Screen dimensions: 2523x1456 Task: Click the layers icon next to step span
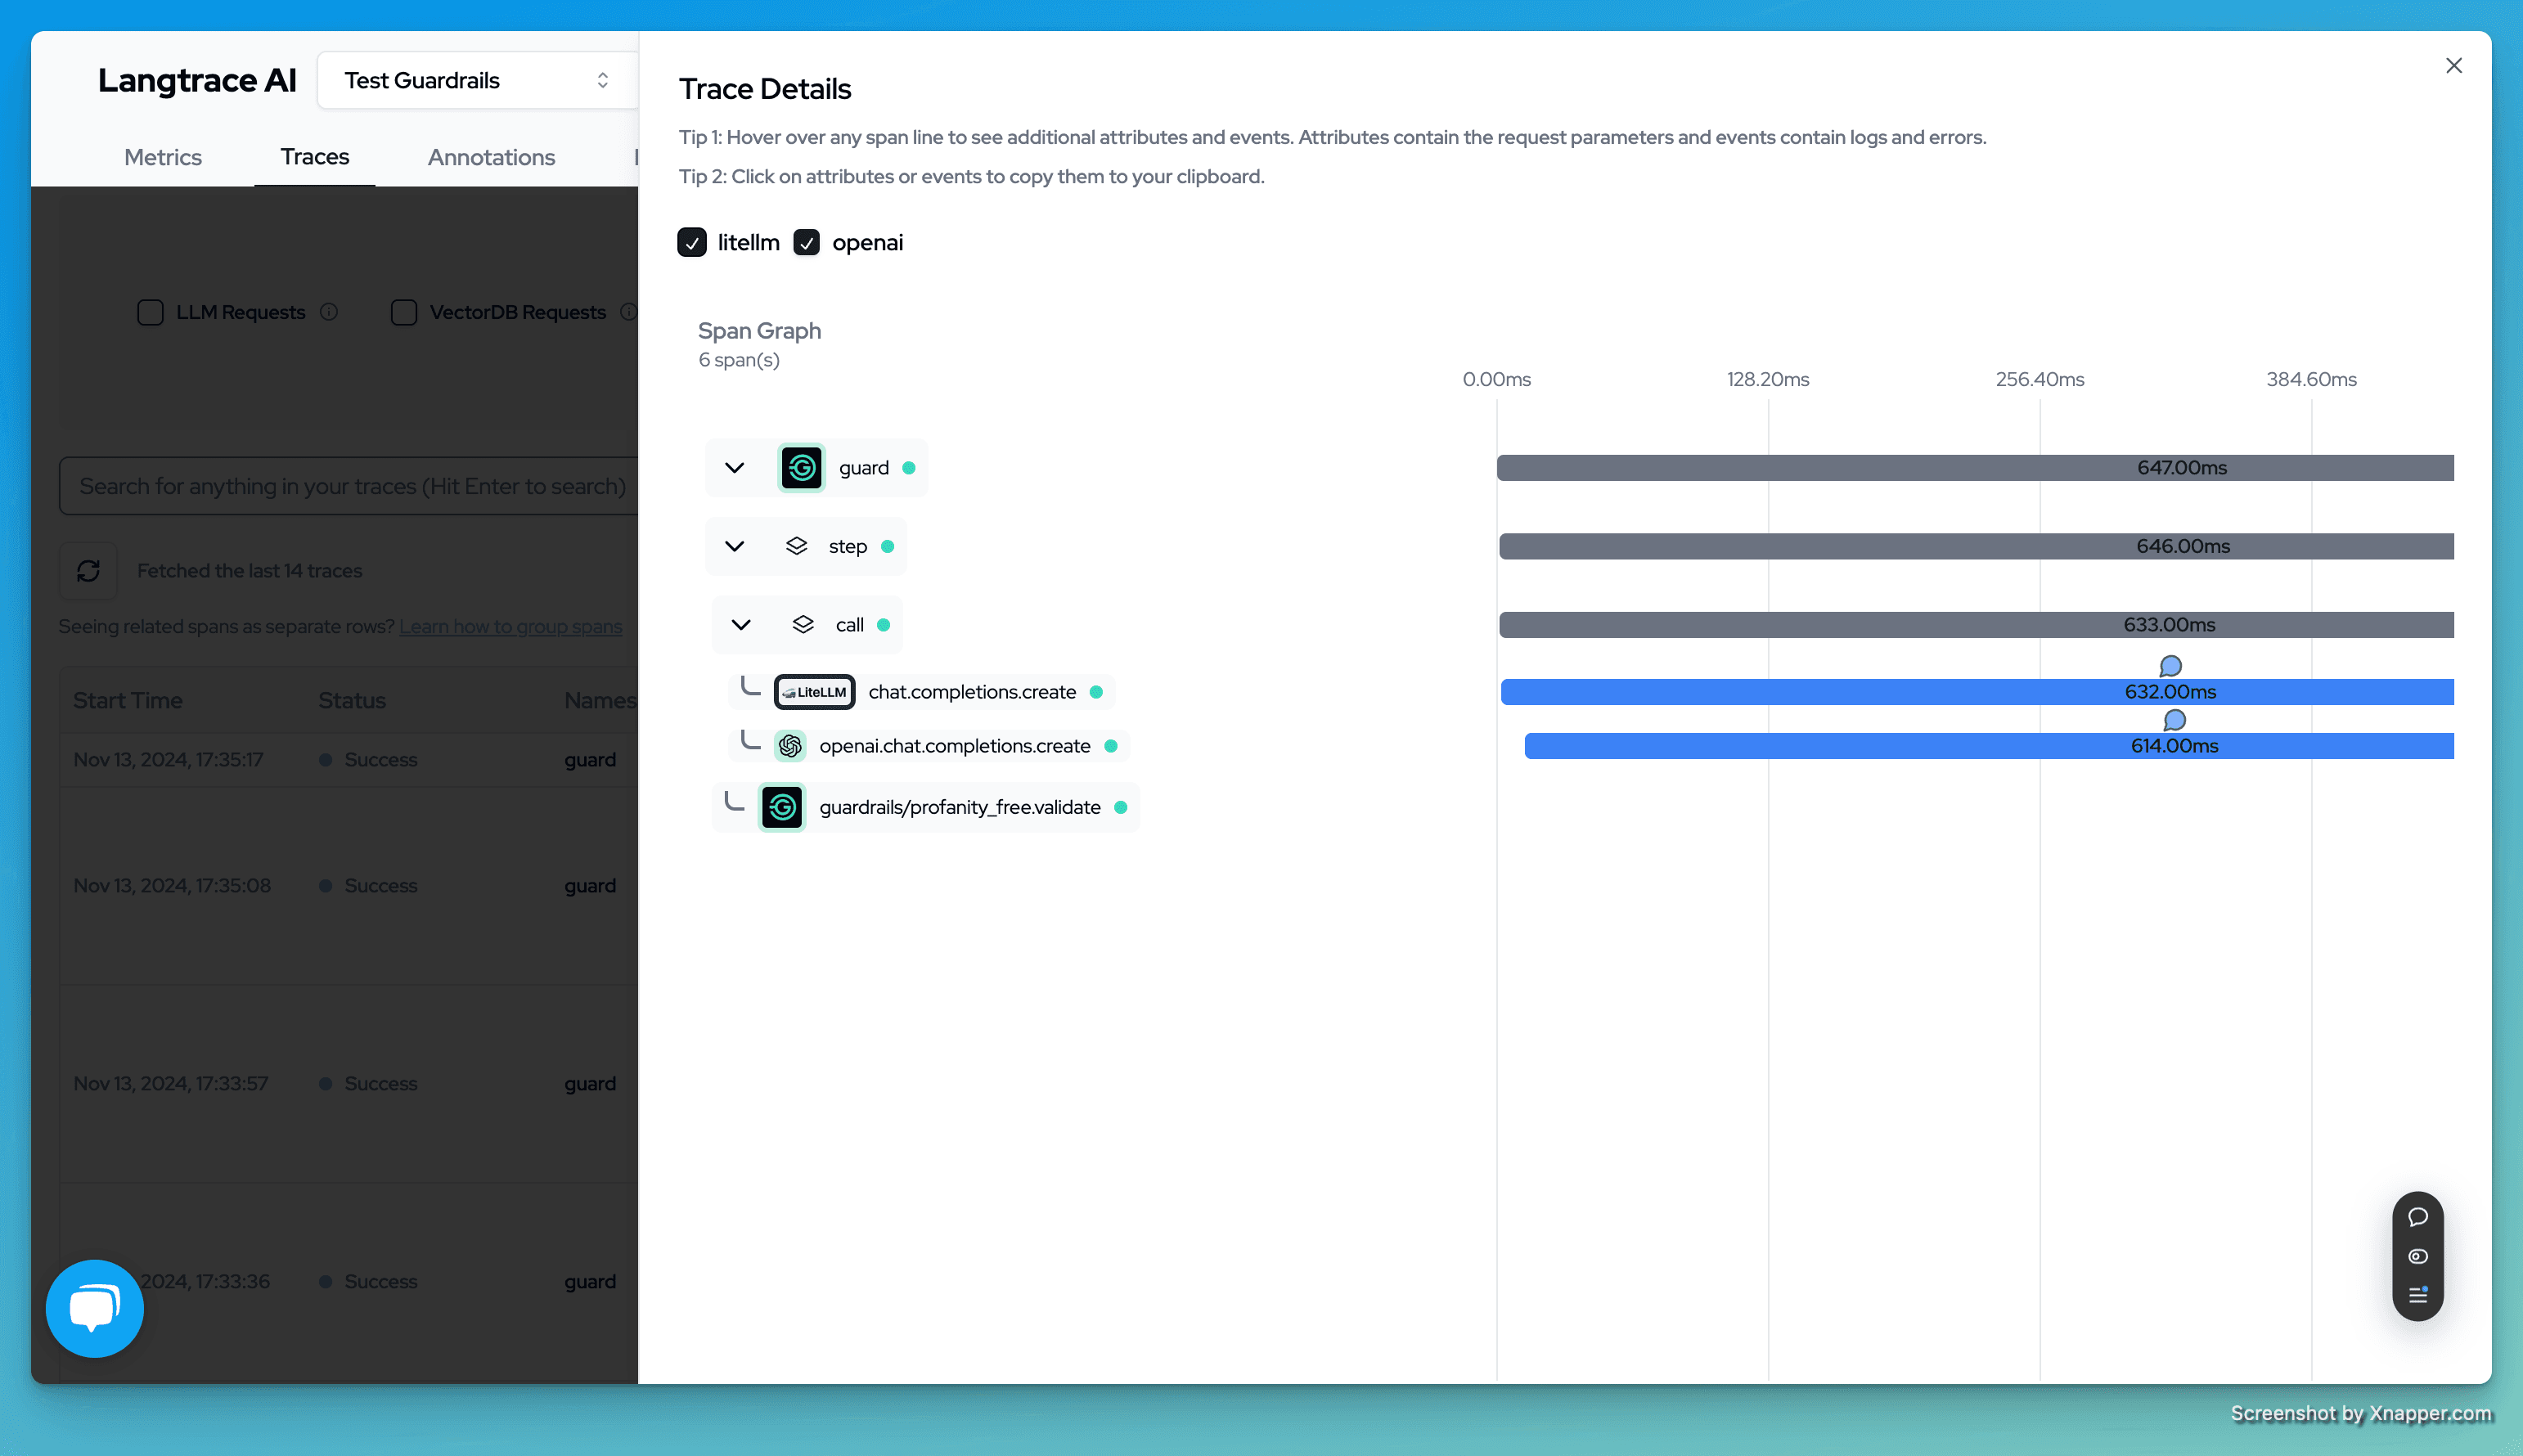(796, 546)
